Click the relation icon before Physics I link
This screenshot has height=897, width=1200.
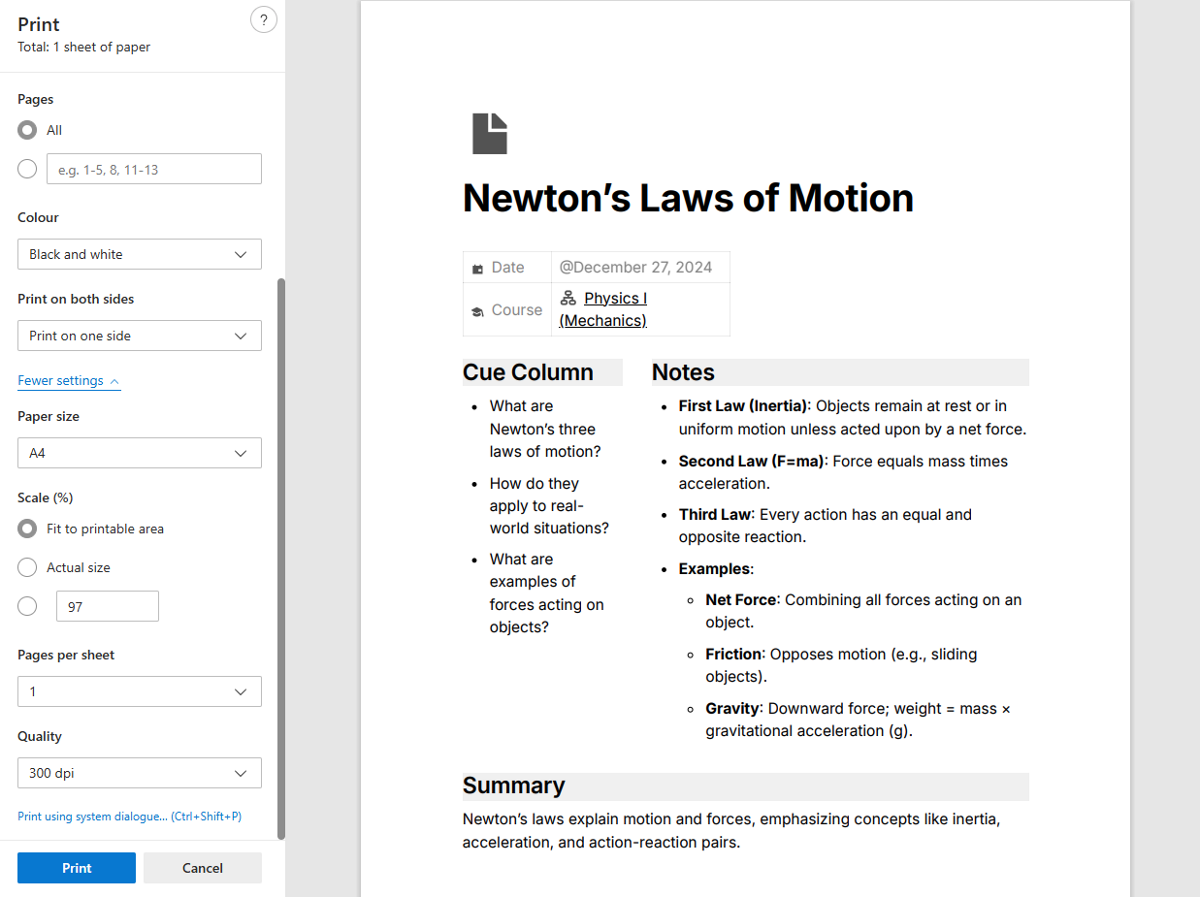click(x=568, y=297)
